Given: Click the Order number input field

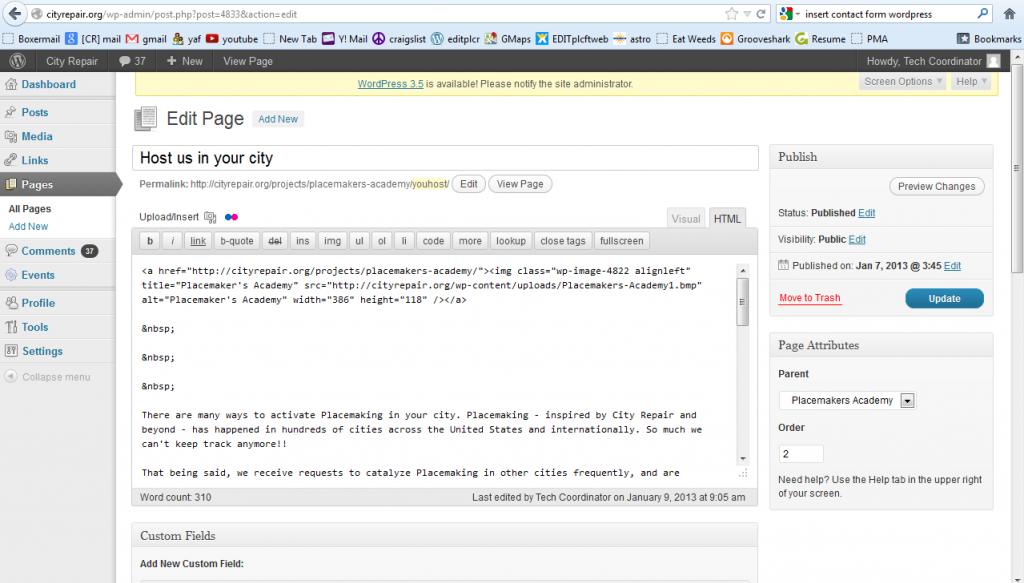Looking at the screenshot, I should [800, 454].
